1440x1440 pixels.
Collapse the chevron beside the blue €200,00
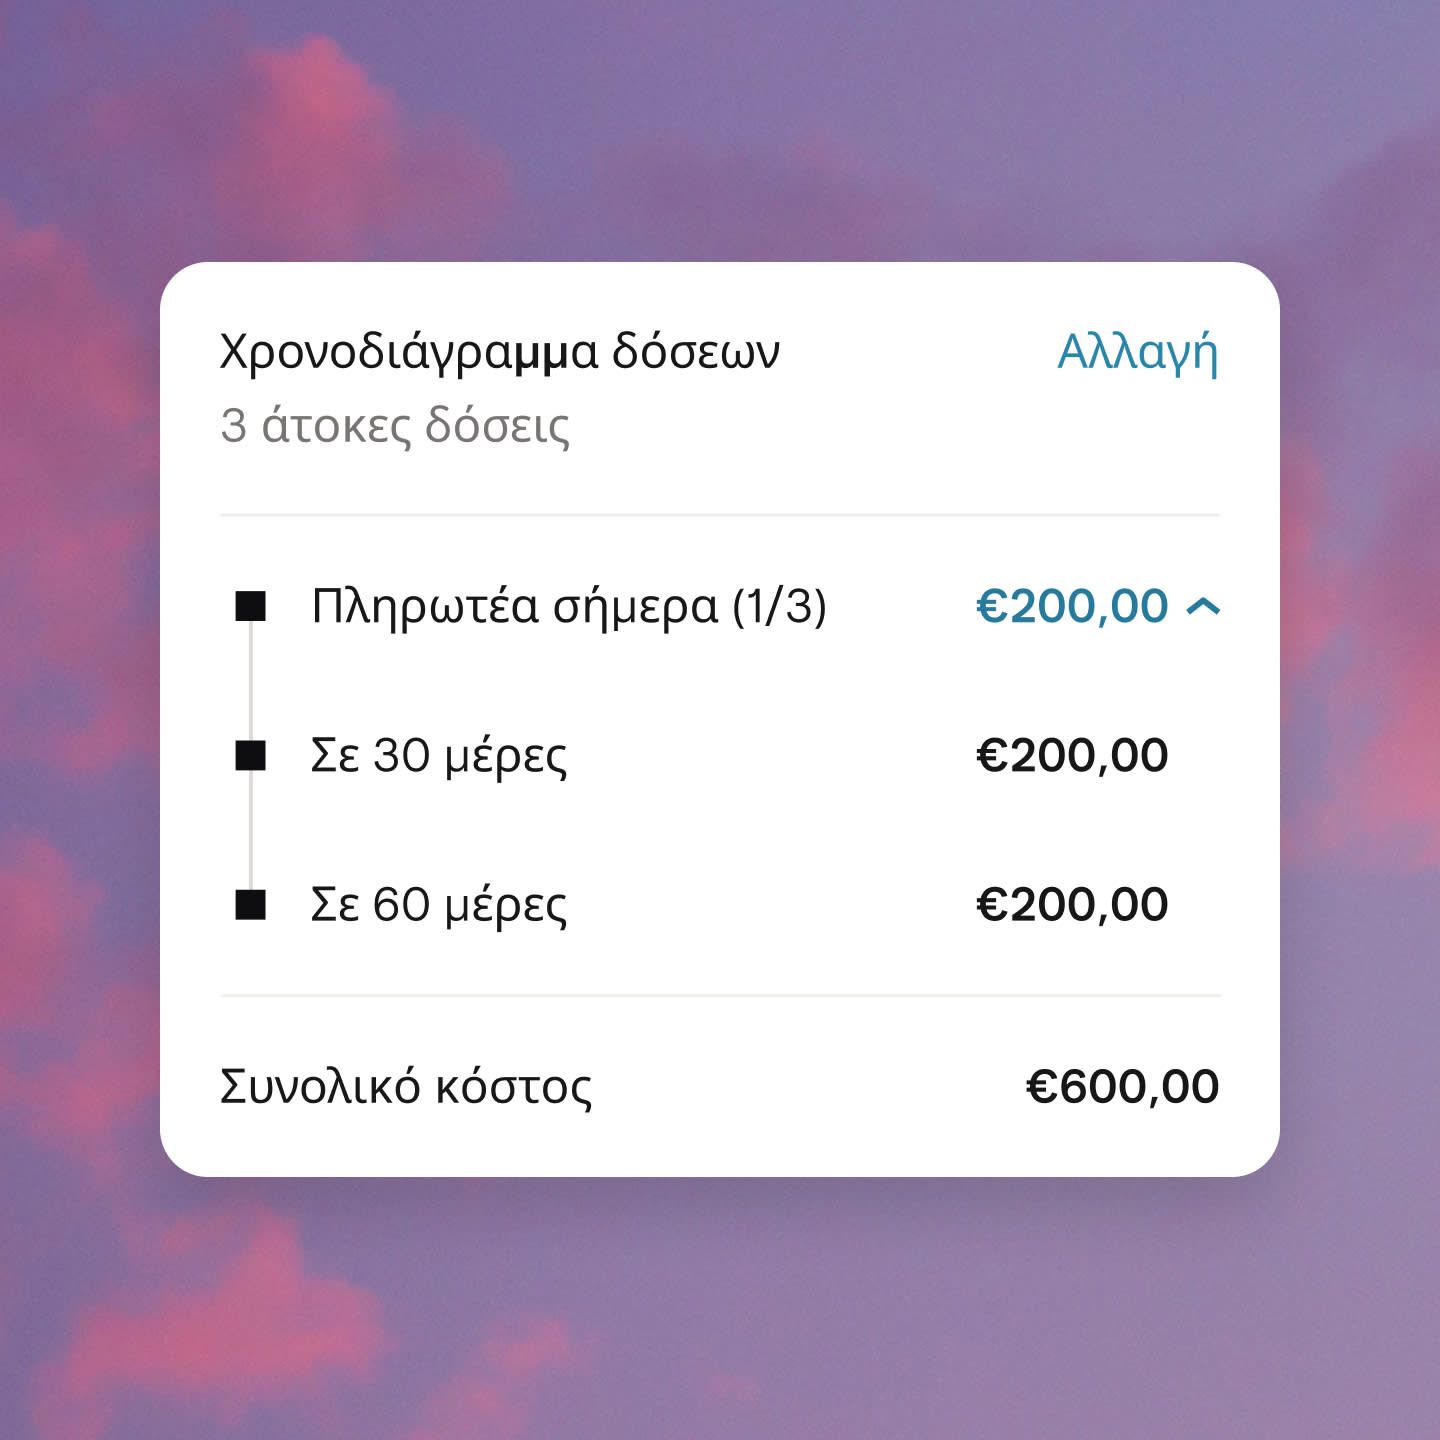[x=1203, y=606]
